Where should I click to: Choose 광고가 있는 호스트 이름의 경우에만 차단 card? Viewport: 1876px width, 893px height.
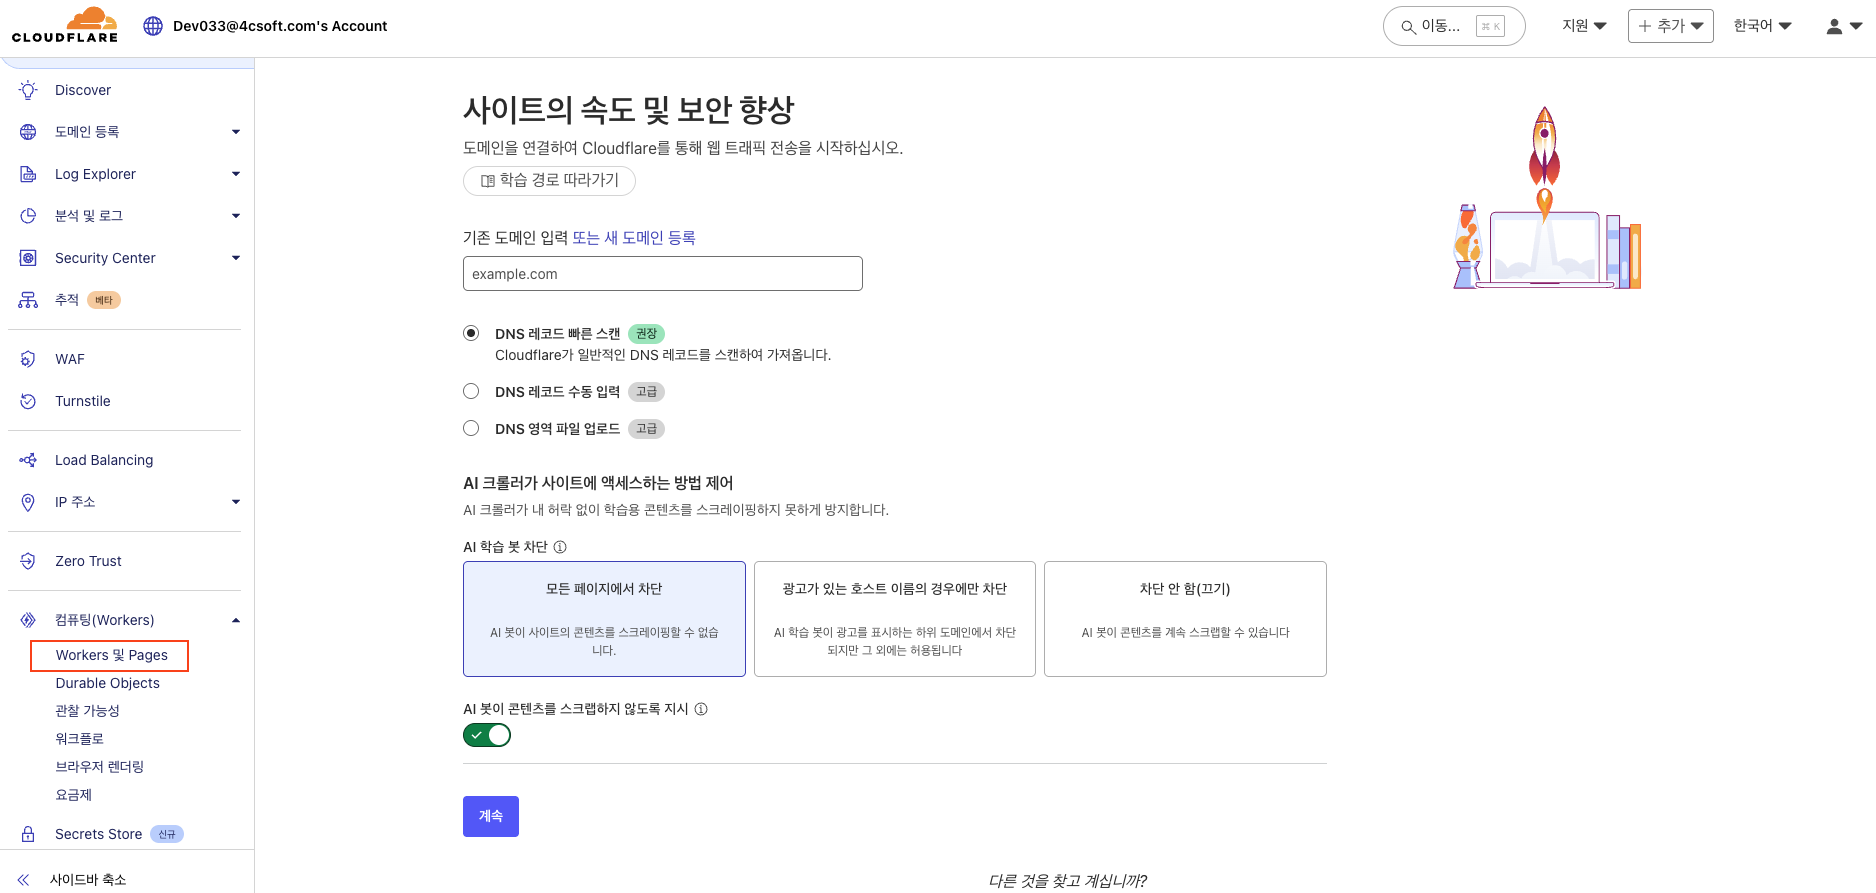point(895,619)
